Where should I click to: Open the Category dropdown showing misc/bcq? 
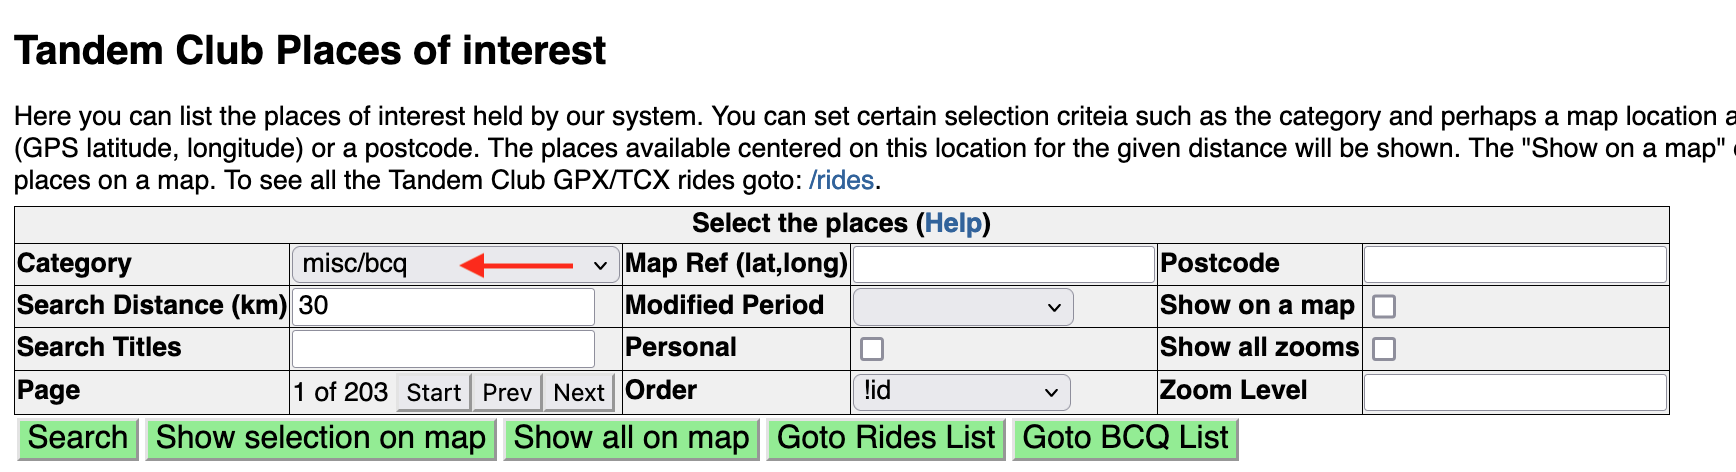[x=455, y=265]
